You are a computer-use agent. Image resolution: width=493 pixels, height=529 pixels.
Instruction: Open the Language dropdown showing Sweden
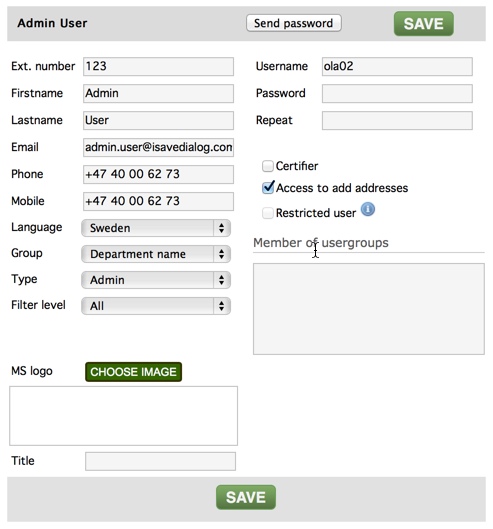156,228
